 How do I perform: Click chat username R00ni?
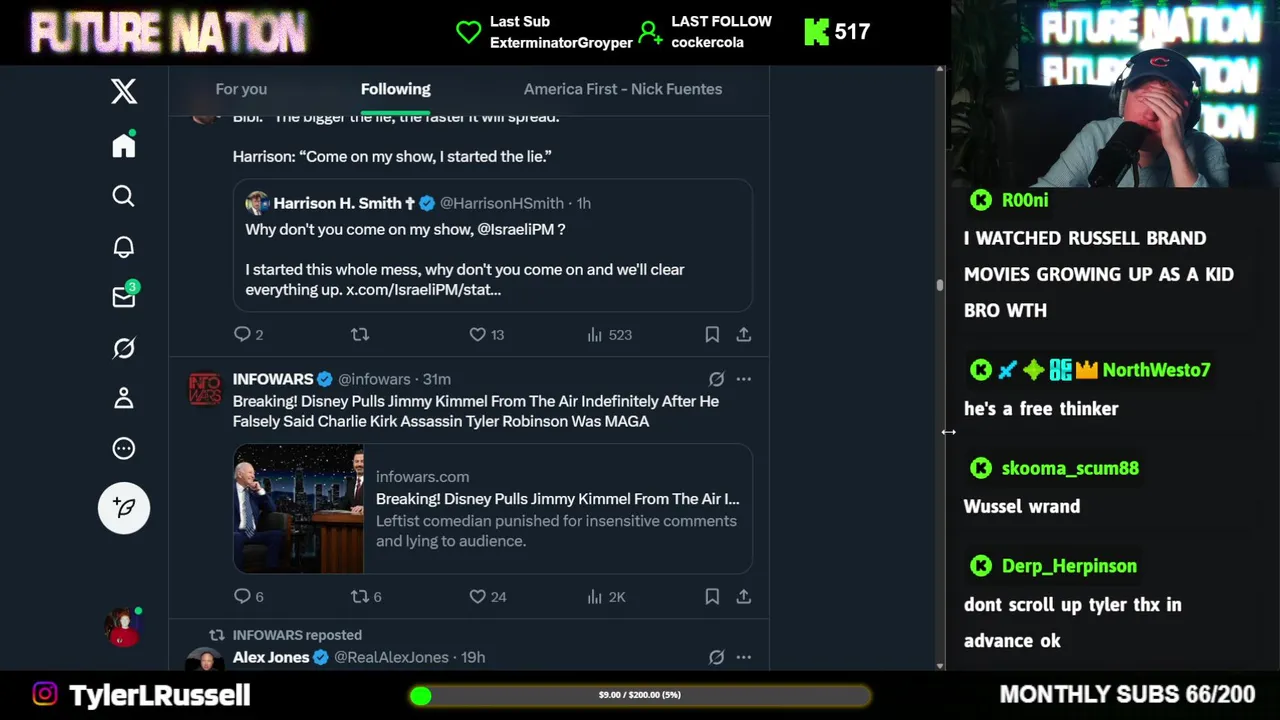click(1025, 200)
